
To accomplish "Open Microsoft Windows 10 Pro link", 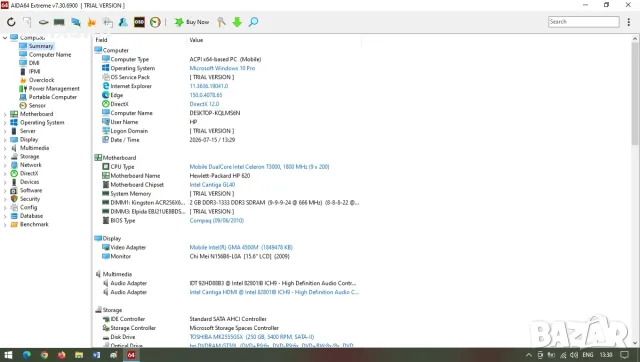I will pos(222,68).
